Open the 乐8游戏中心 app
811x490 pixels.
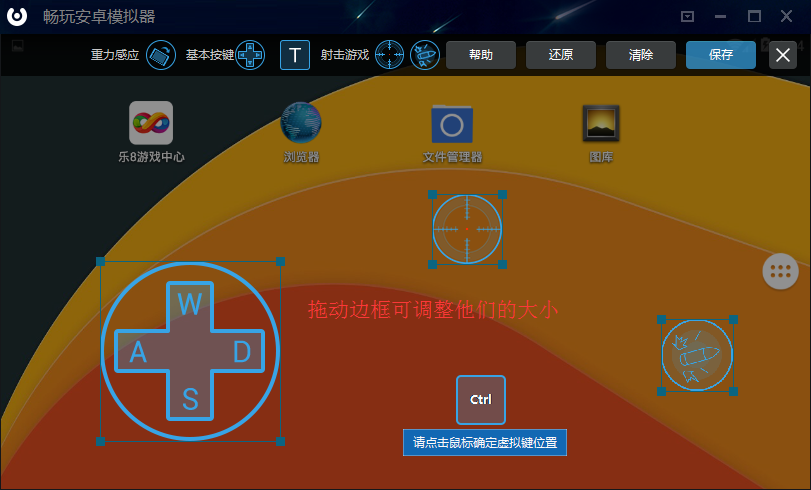point(151,123)
